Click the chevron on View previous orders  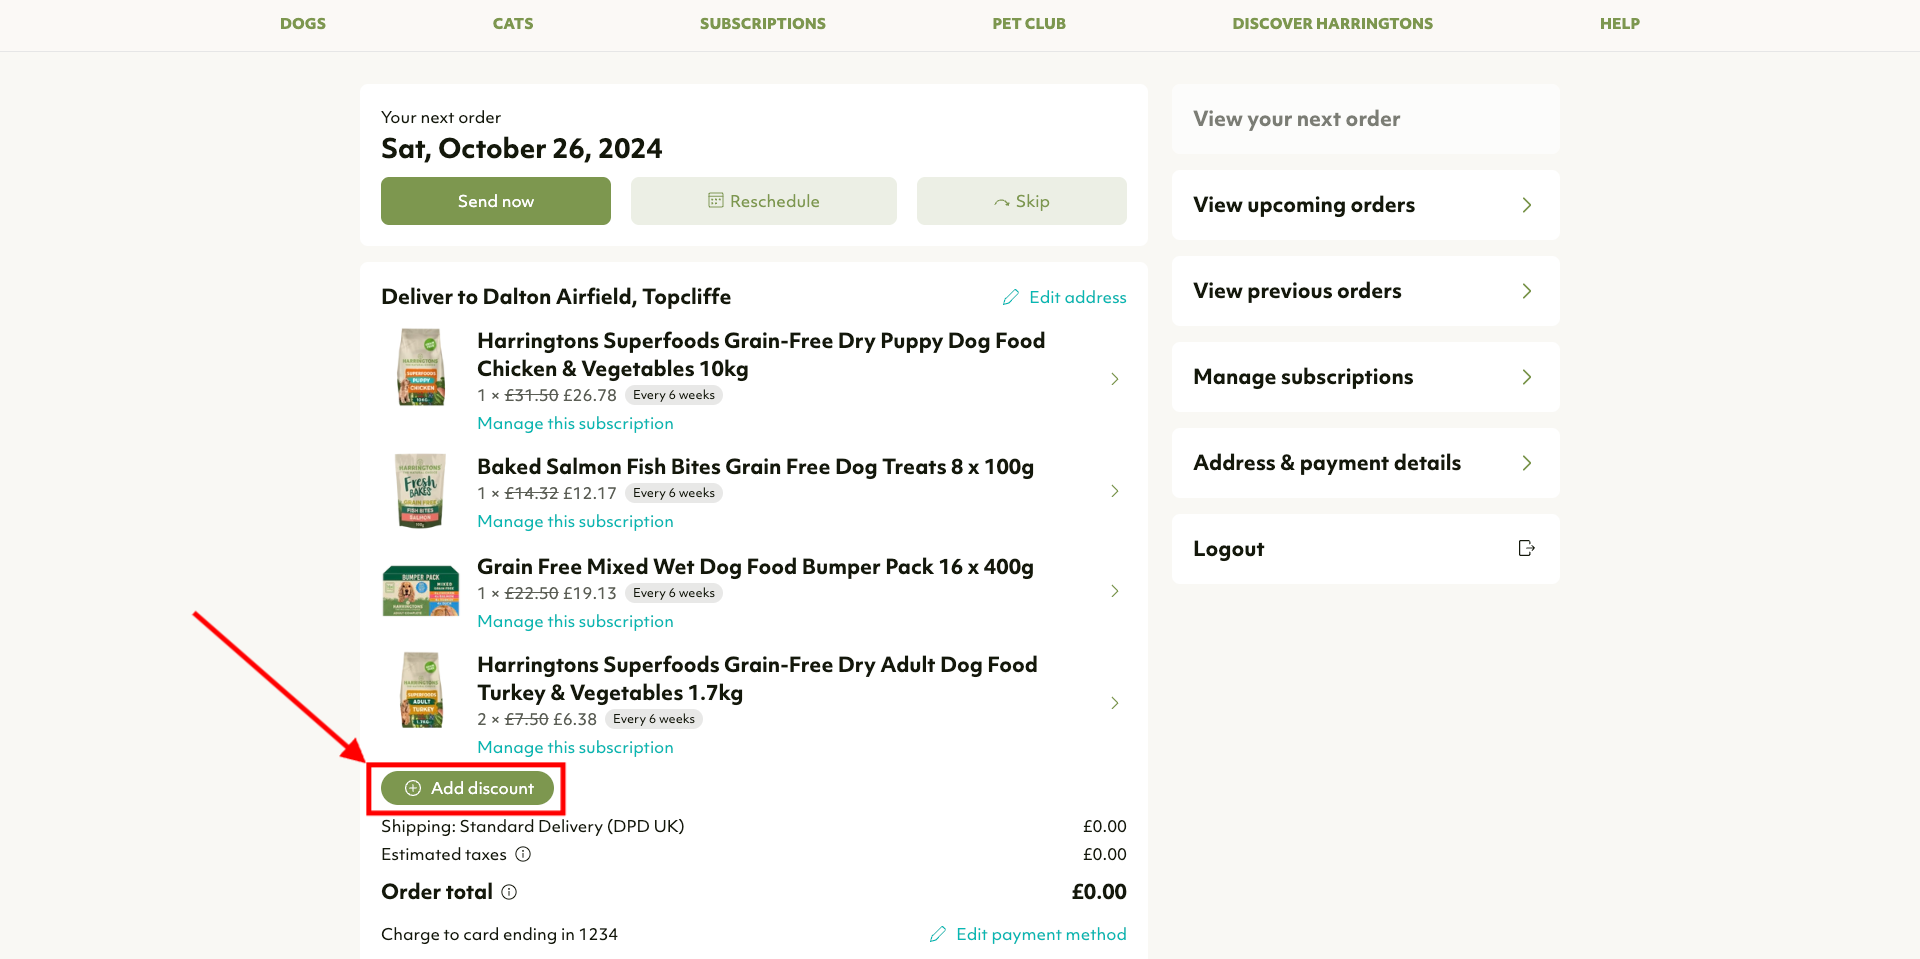1527,291
